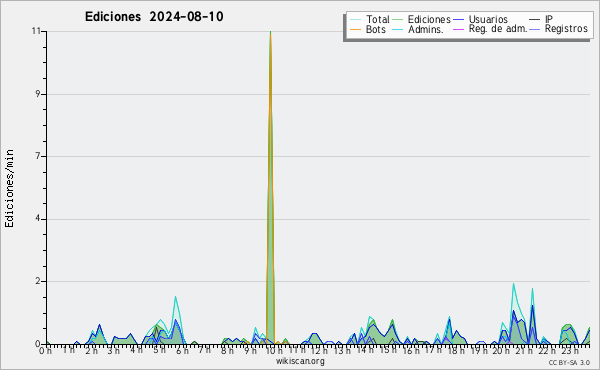This screenshot has width=600, height=370.
Task: Click the y-axis value 2
Action: tap(38, 281)
